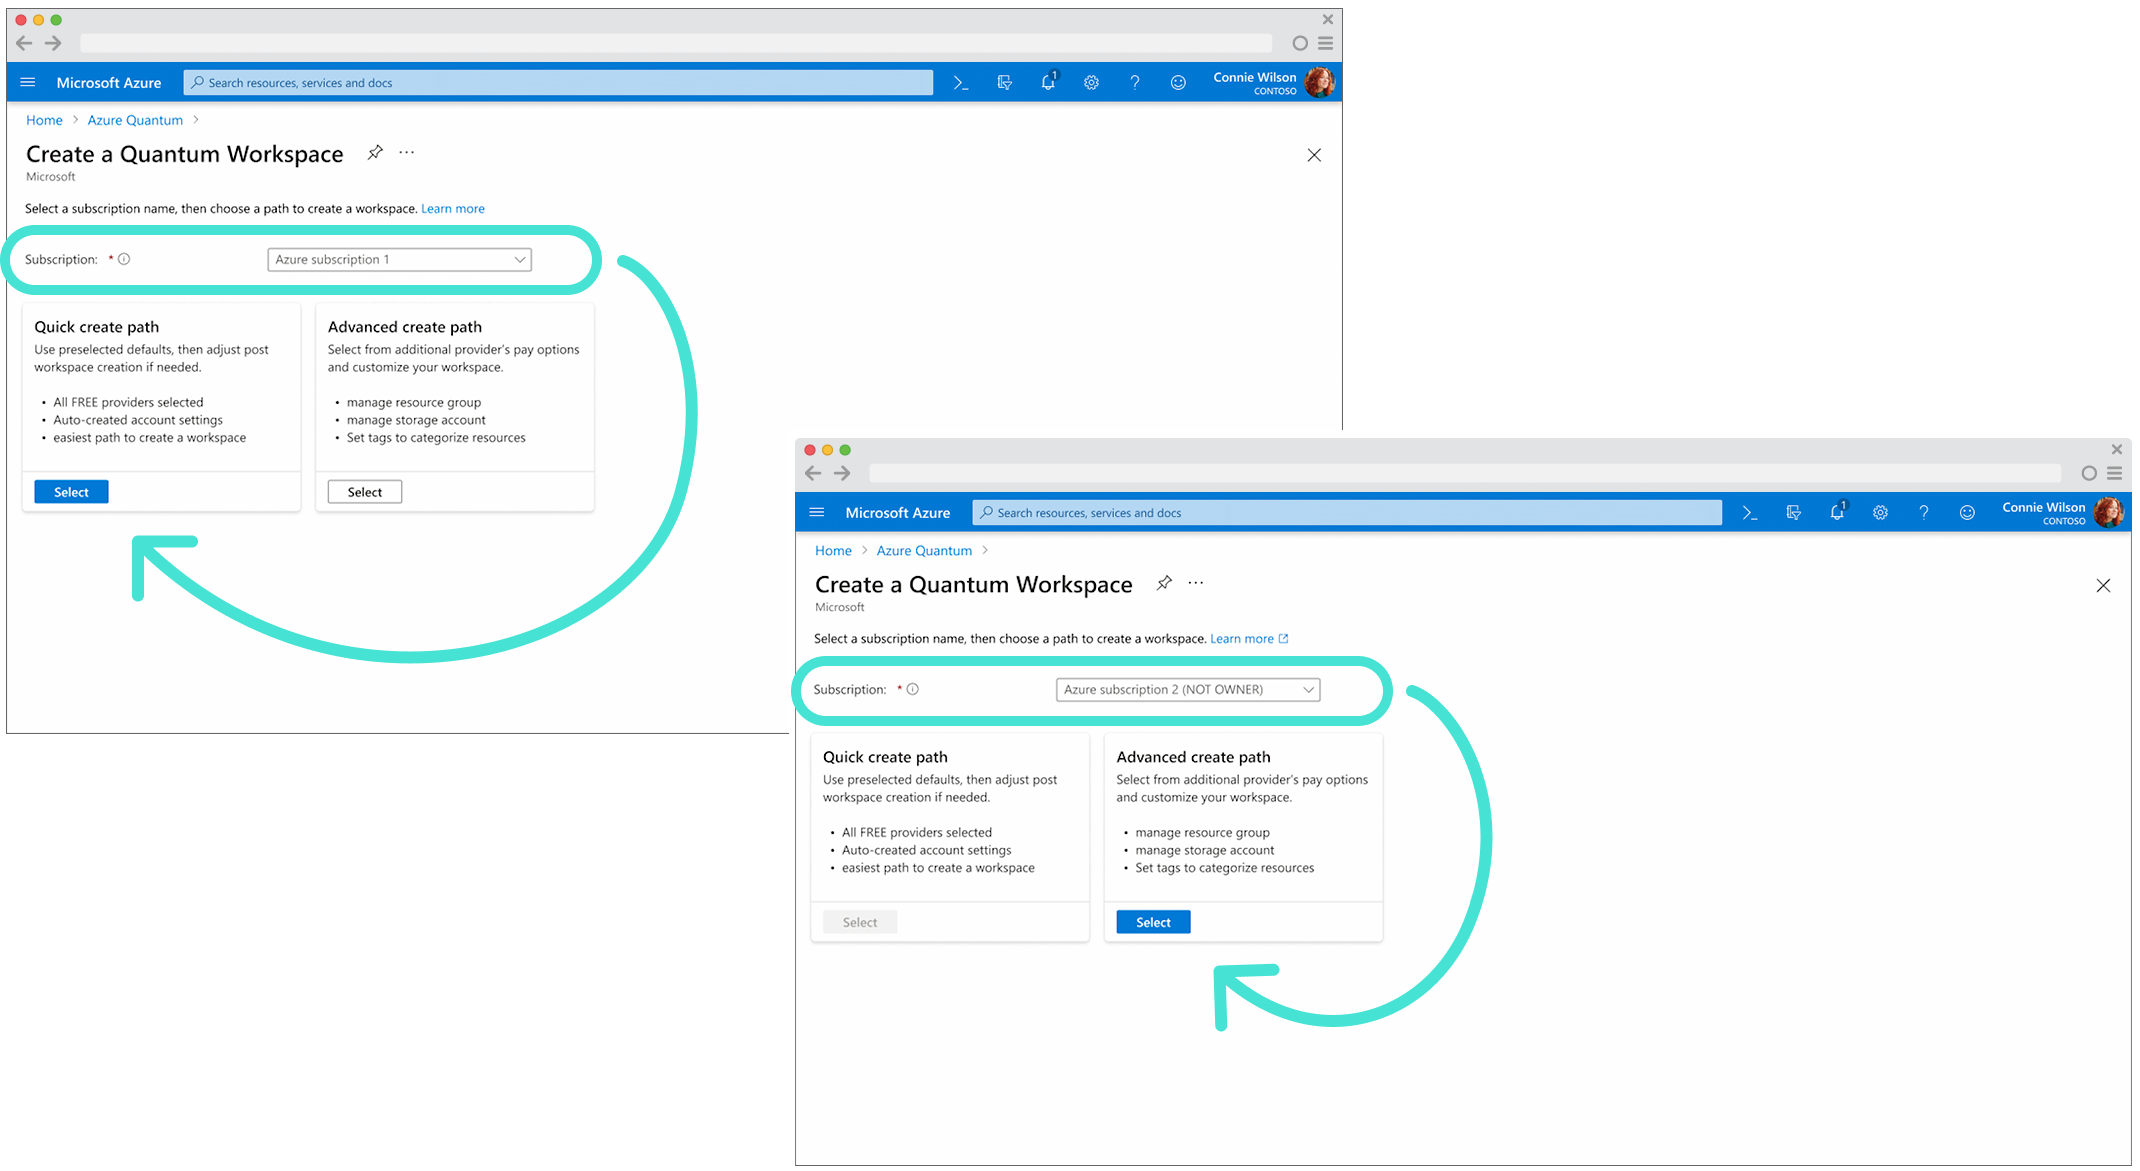Open hamburger portal menu in bottom window
This screenshot has height=1171, width=2140.
tap(817, 513)
